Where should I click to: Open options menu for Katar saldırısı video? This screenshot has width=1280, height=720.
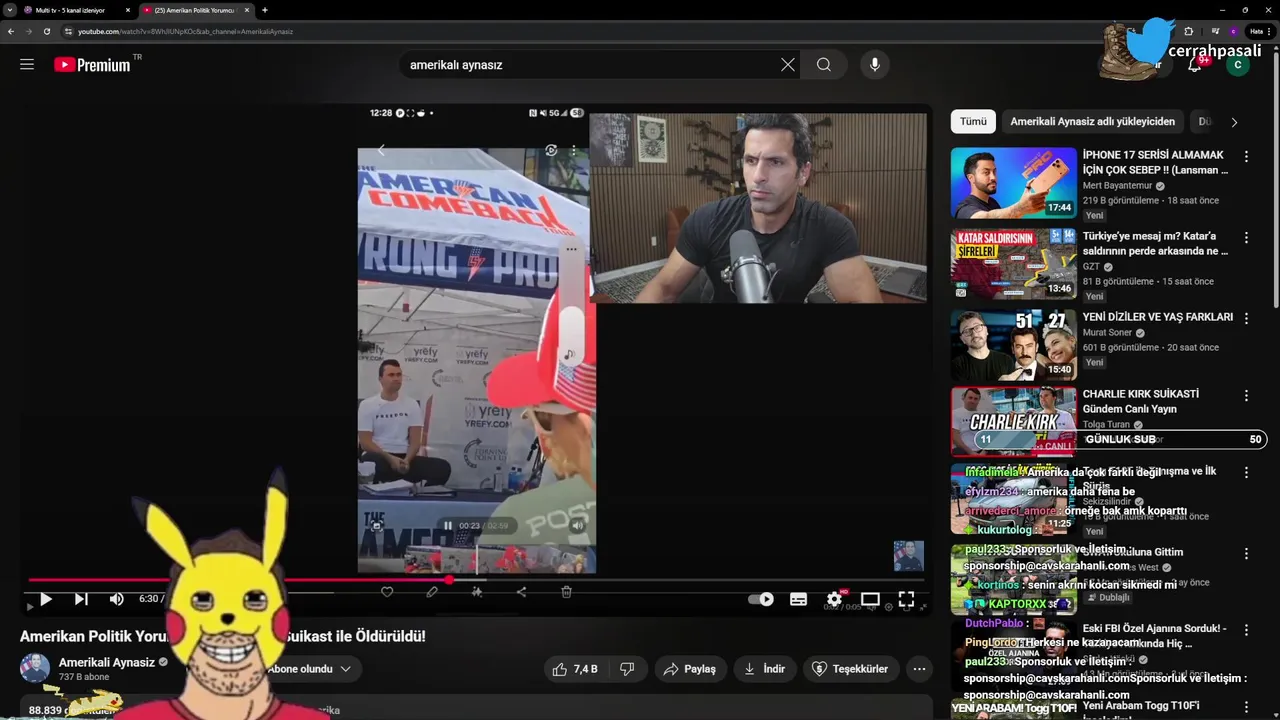pyautogui.click(x=1246, y=238)
